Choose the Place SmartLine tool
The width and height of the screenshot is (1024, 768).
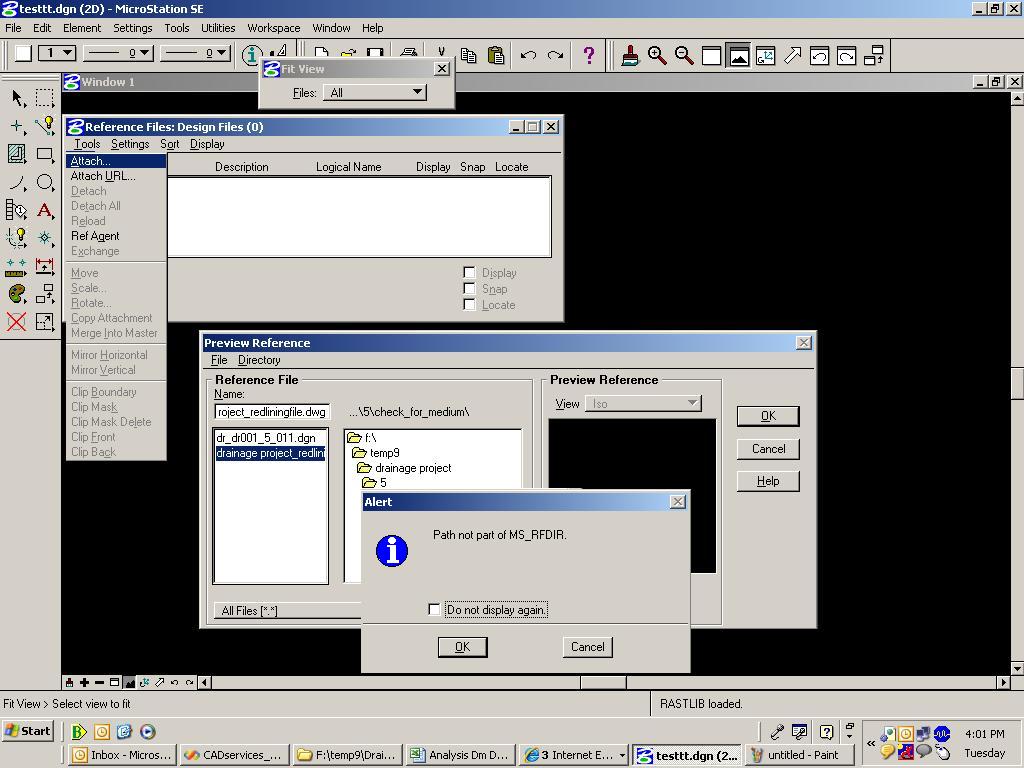coord(45,126)
